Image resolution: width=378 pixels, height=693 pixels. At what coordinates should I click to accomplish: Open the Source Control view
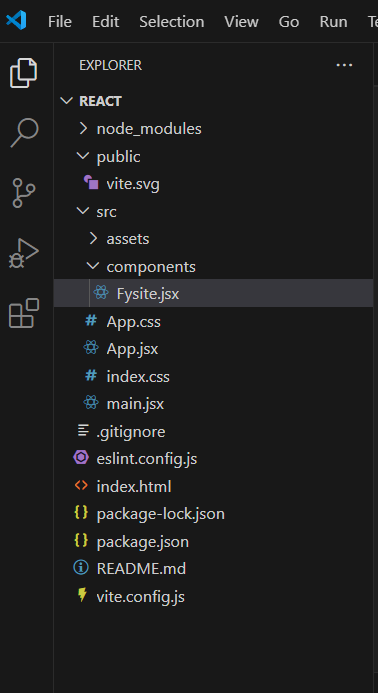click(24, 193)
